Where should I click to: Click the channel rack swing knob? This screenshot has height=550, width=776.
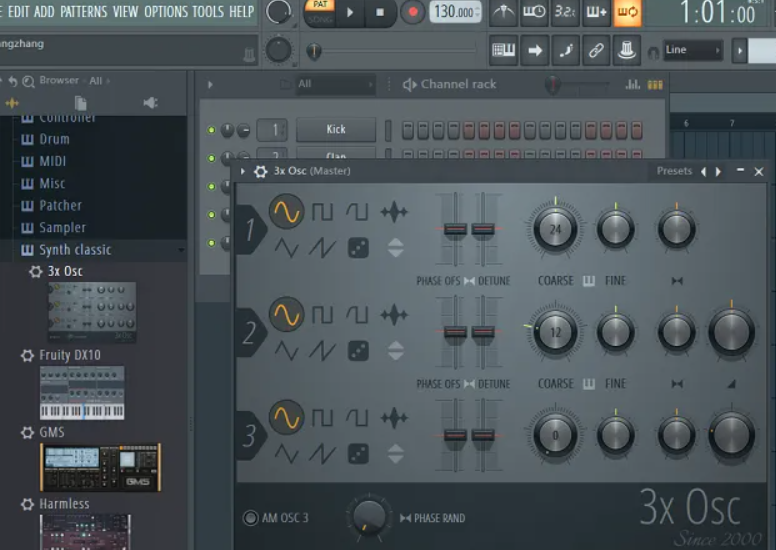[552, 85]
